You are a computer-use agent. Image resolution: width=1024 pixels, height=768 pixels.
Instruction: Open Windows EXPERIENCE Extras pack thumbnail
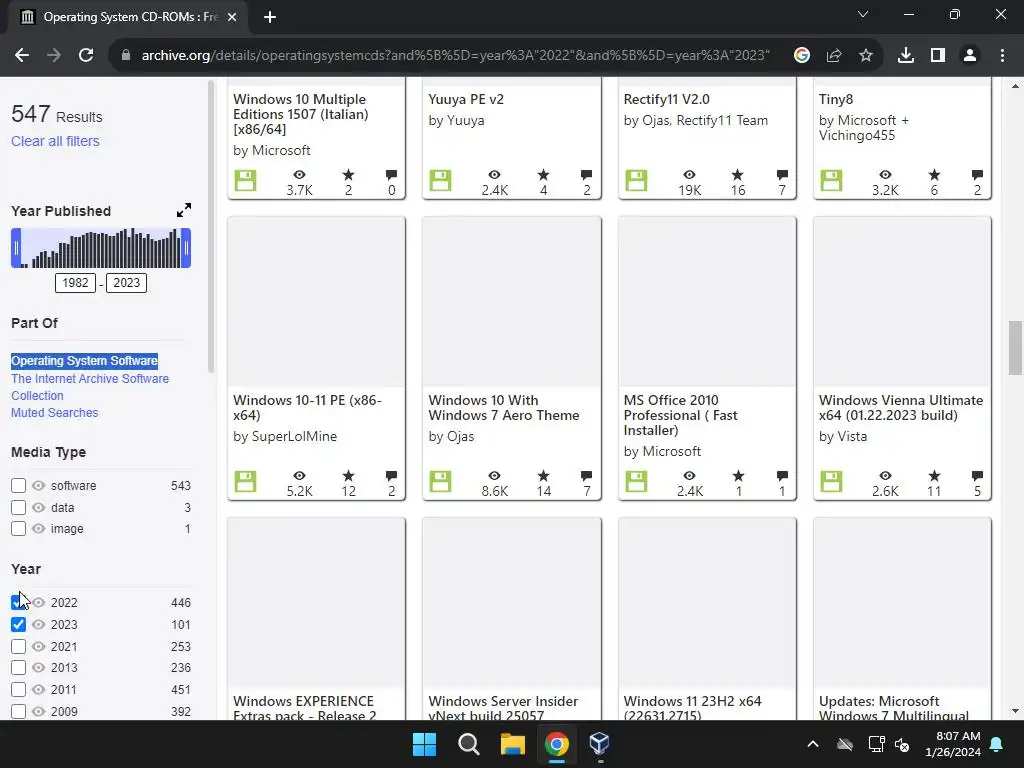tap(317, 603)
